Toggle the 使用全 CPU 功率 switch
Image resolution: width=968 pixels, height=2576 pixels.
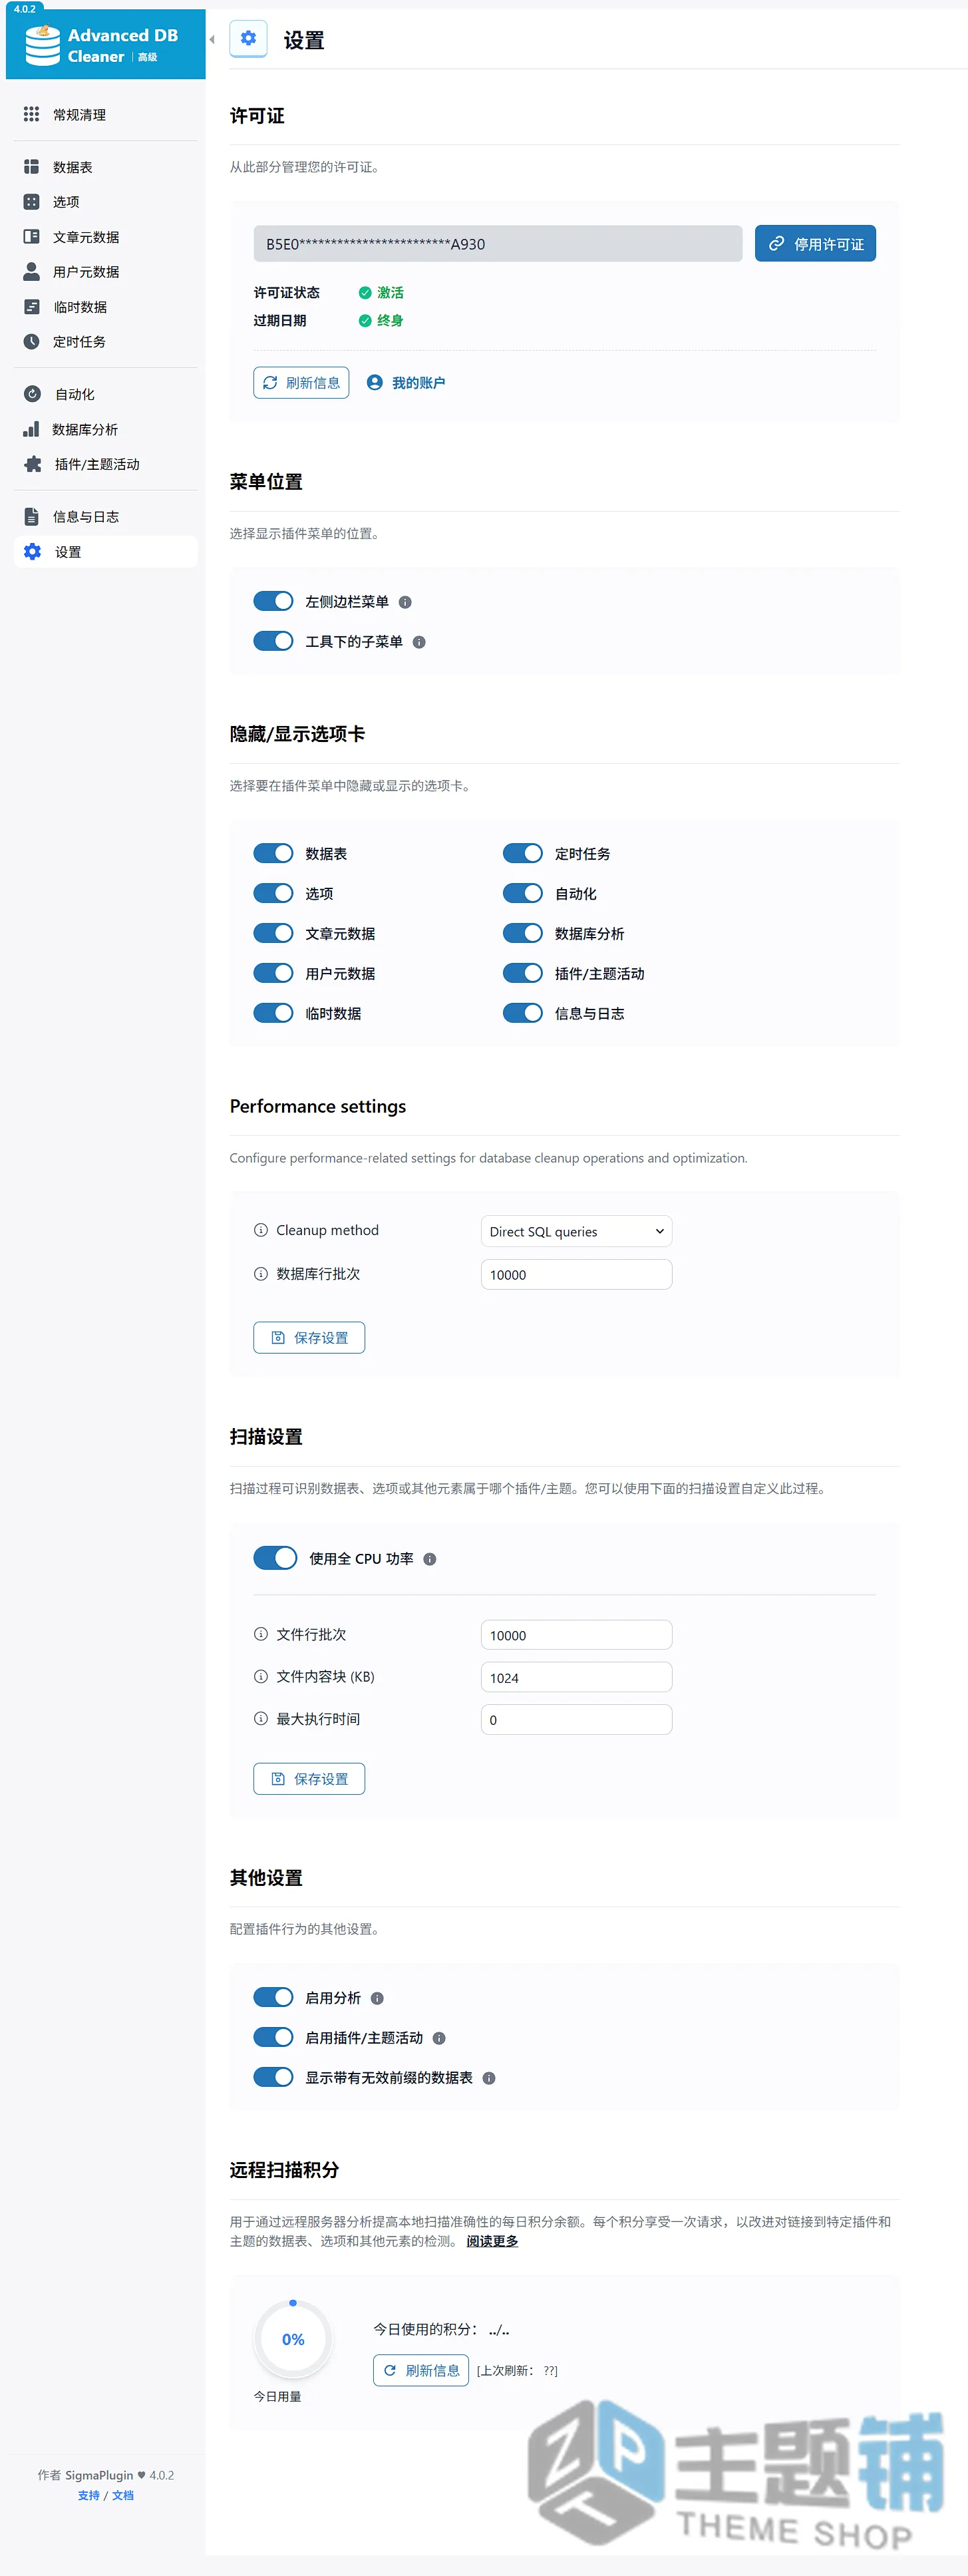(275, 1558)
